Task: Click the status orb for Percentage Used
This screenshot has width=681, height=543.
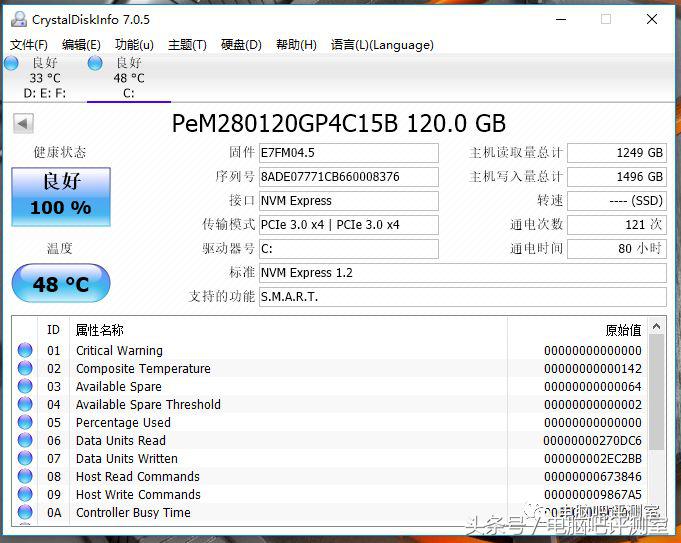Action: coord(25,422)
